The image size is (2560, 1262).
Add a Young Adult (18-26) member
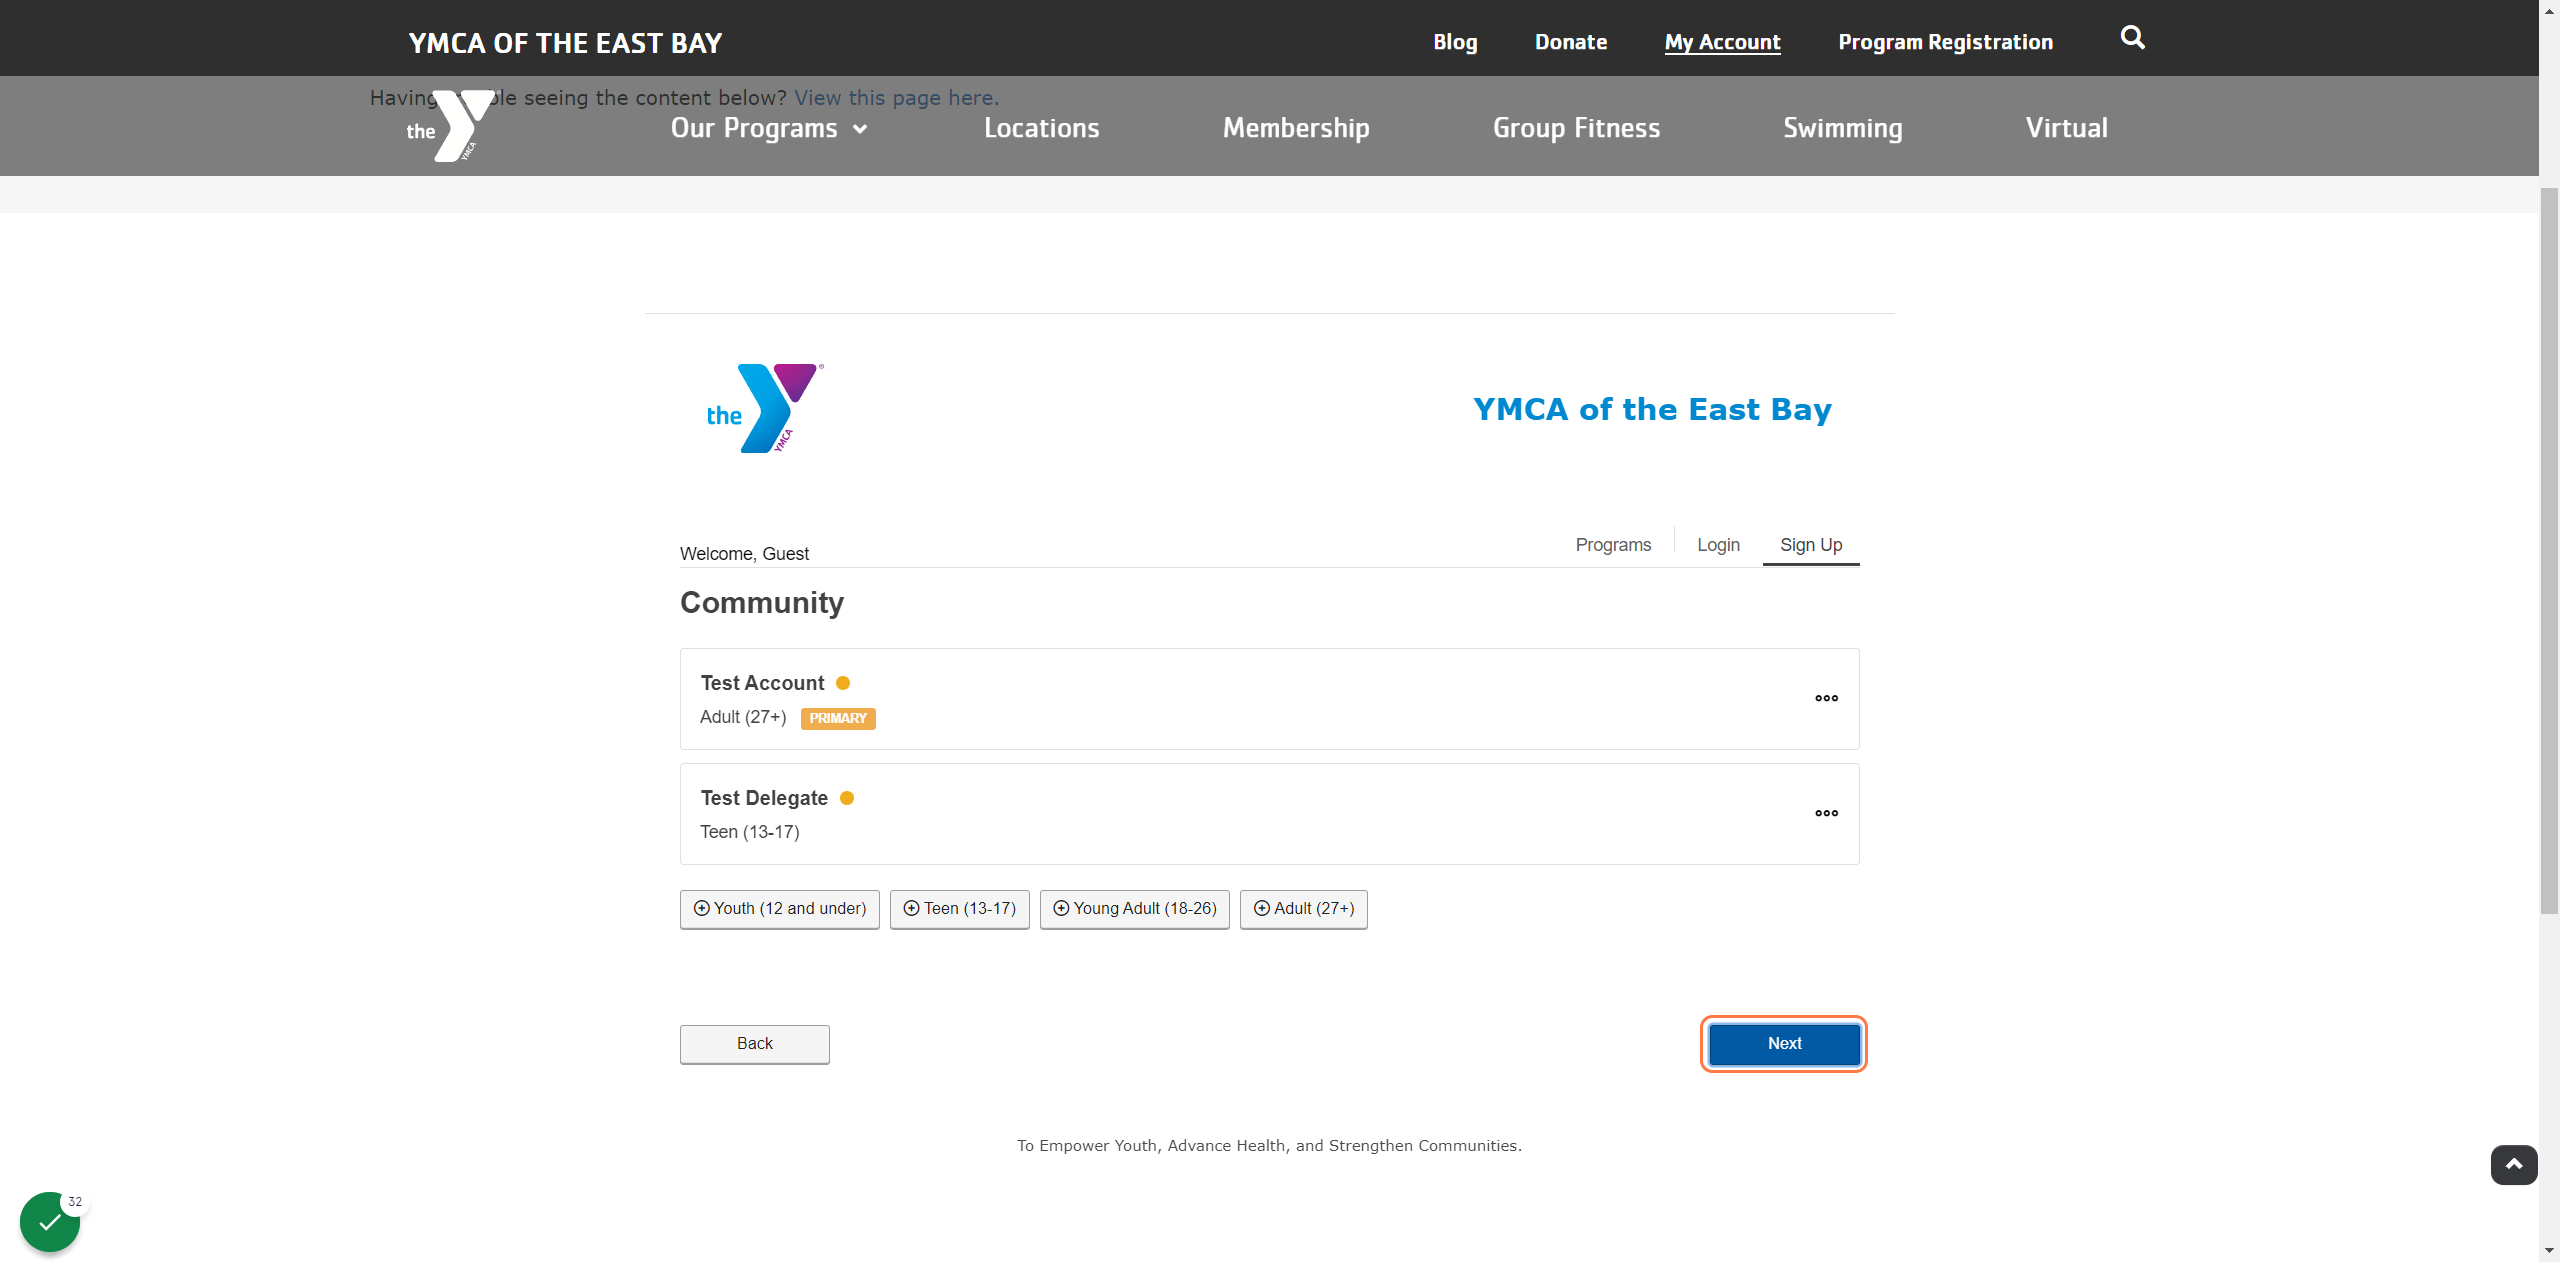pos(1135,909)
